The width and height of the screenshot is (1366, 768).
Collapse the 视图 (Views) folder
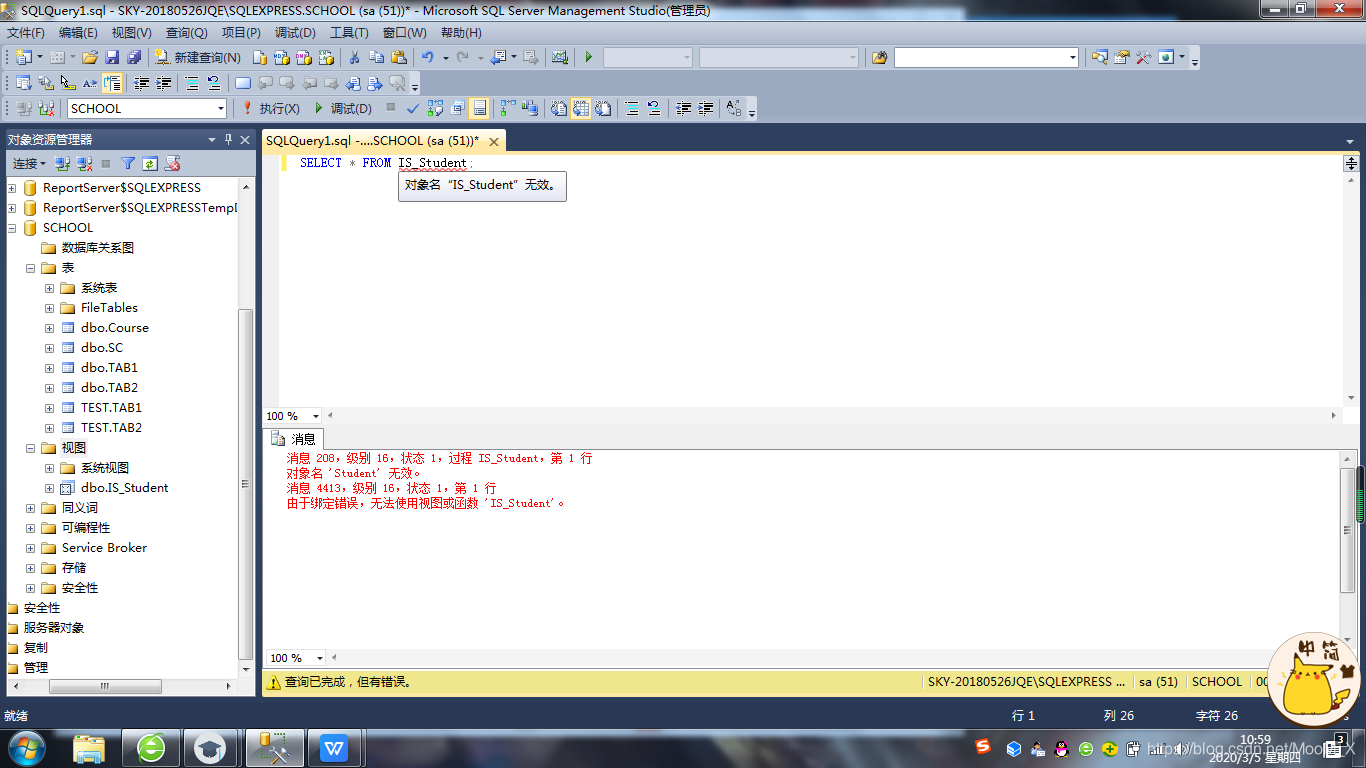(30, 448)
